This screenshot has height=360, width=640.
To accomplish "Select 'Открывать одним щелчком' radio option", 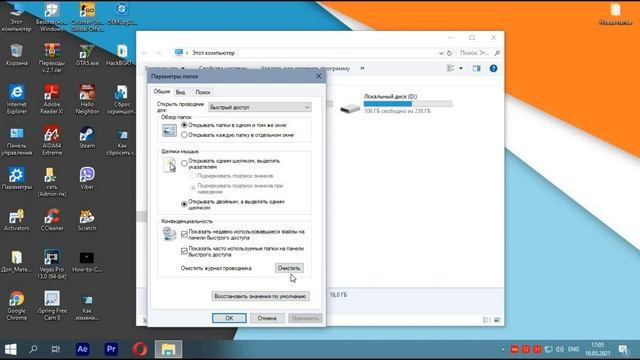I will point(184,164).
